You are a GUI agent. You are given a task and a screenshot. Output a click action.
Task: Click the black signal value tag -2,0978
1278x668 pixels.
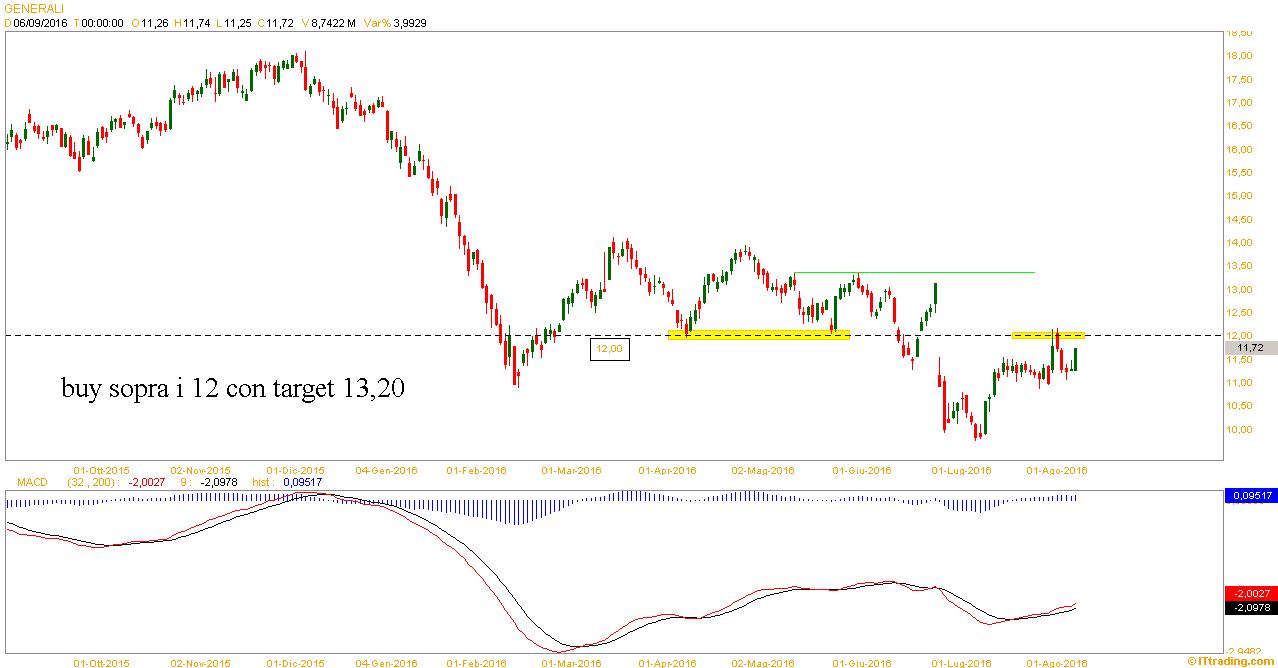coord(1250,607)
